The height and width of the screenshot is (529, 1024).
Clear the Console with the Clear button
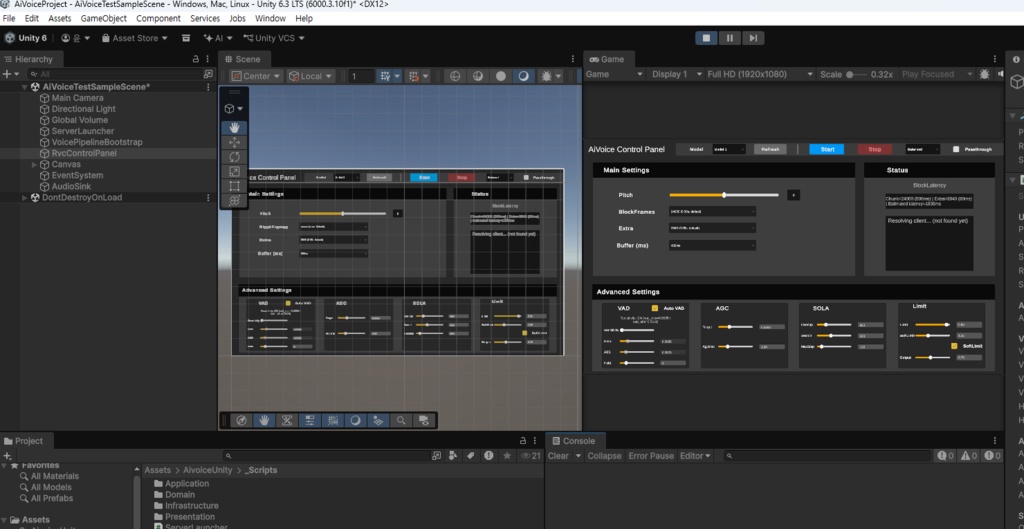(x=558, y=456)
